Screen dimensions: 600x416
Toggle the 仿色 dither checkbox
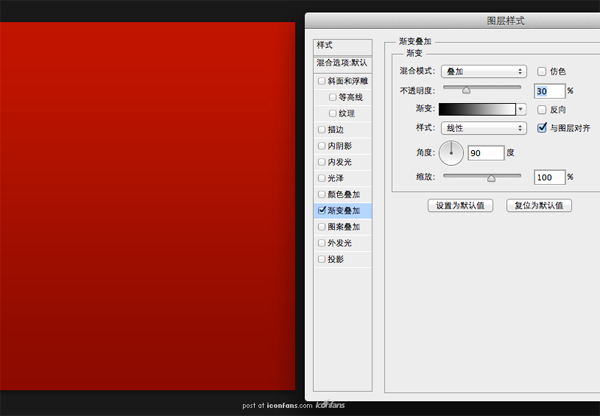coord(541,72)
